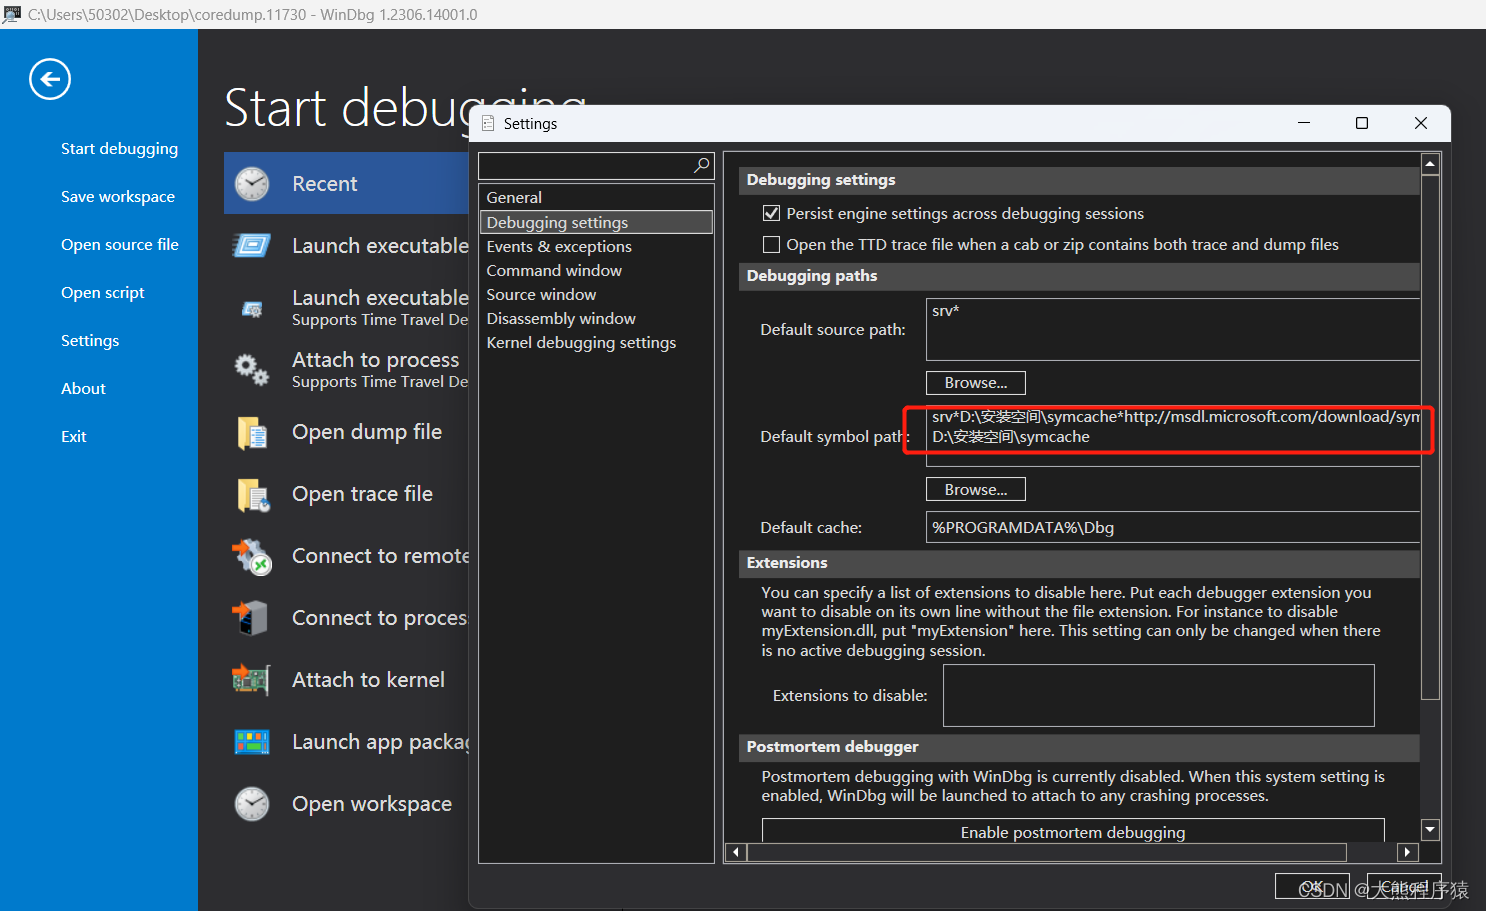Click the back arrow to leave Start debugging

[x=49, y=79]
